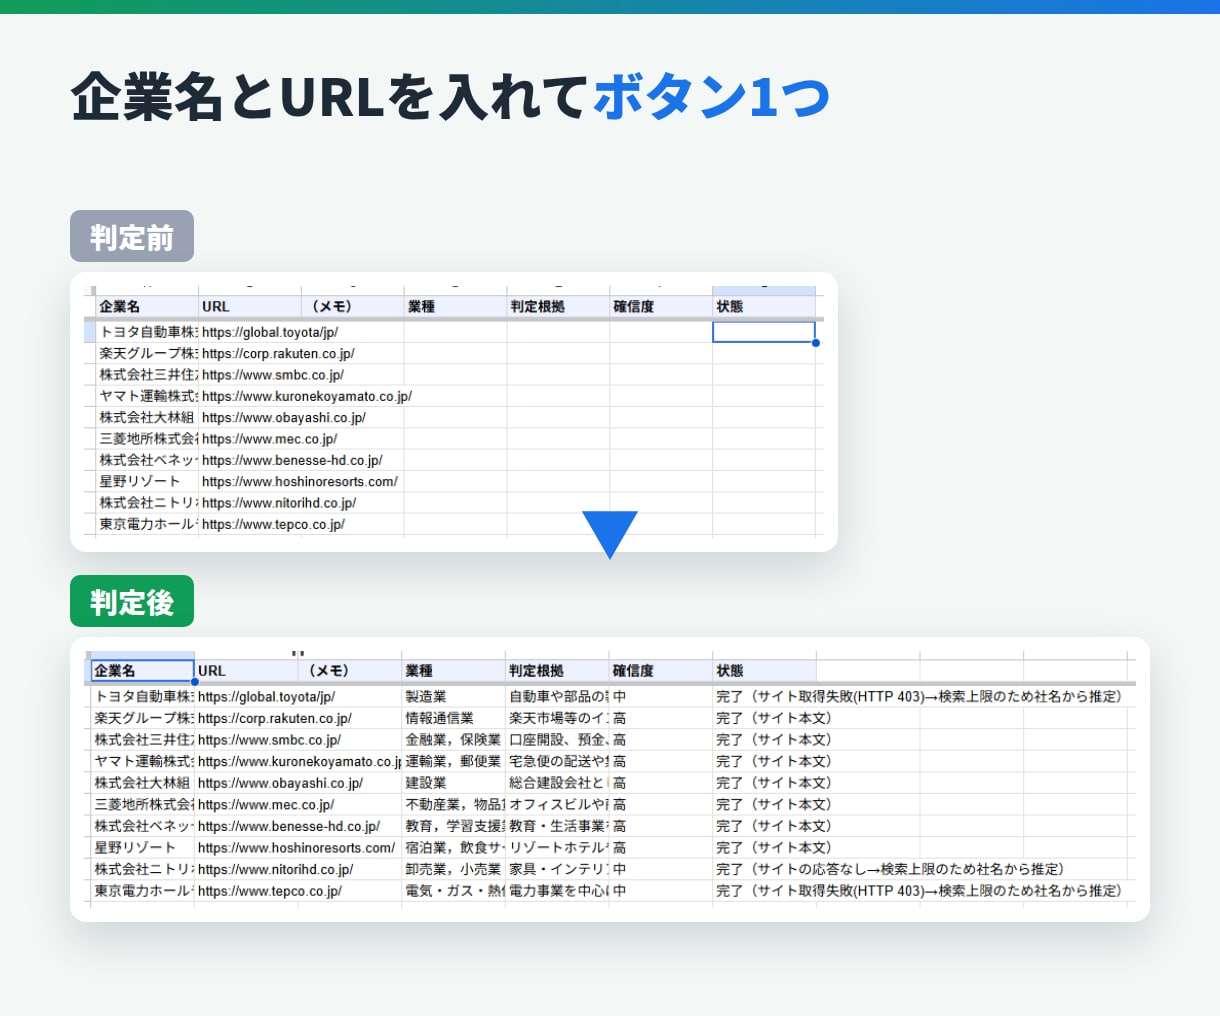Select the 教育,学習支援 industry cell
Image resolution: width=1220 pixels, height=1016 pixels.
pyautogui.click(x=453, y=826)
